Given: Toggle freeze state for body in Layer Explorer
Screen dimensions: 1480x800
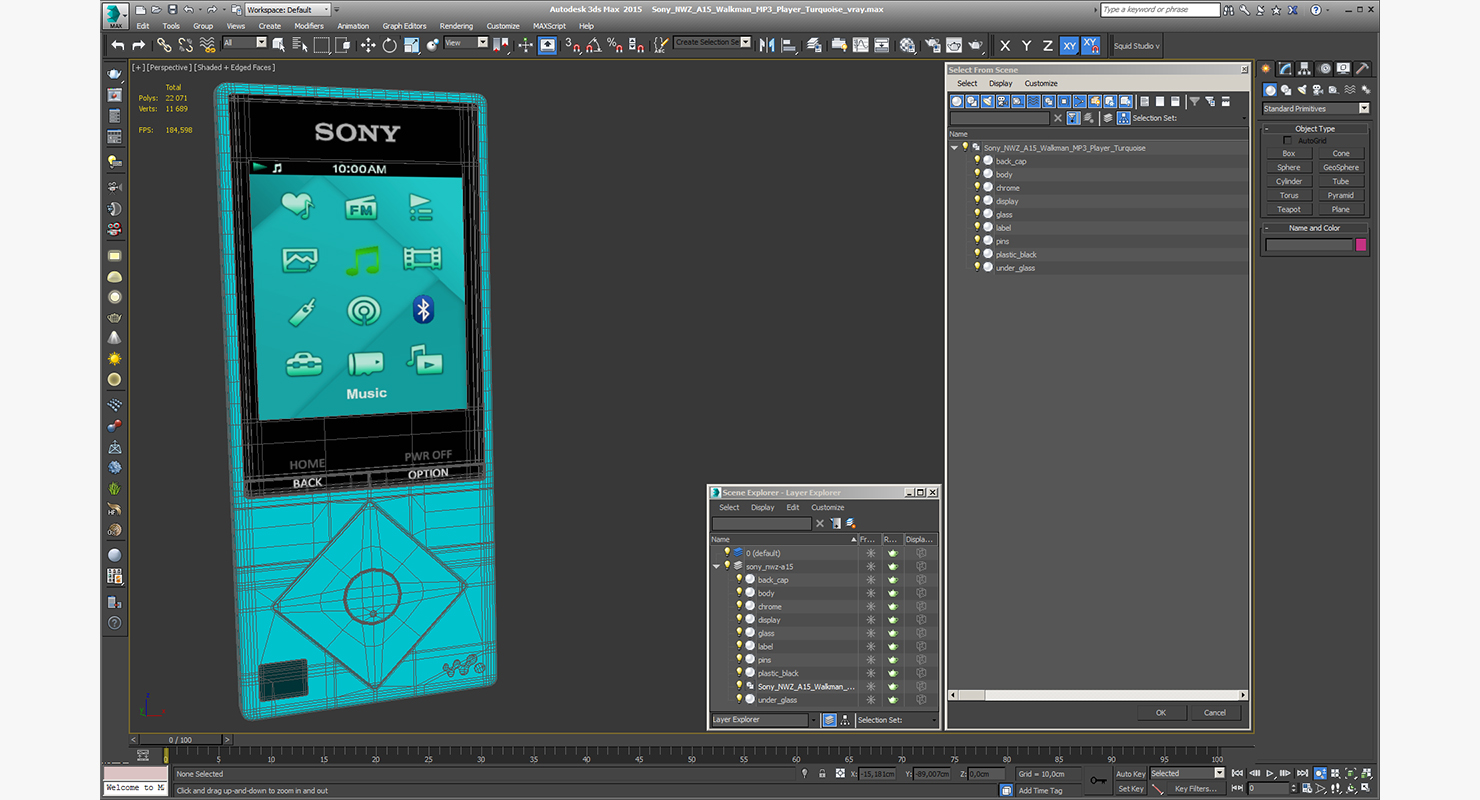Looking at the screenshot, I should [870, 593].
